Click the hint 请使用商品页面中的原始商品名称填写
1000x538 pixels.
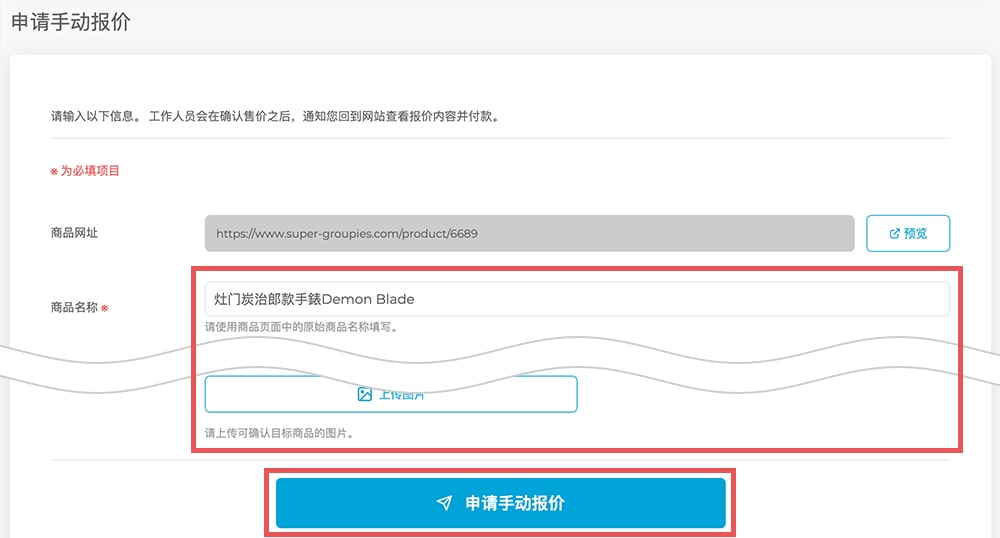click(301, 326)
